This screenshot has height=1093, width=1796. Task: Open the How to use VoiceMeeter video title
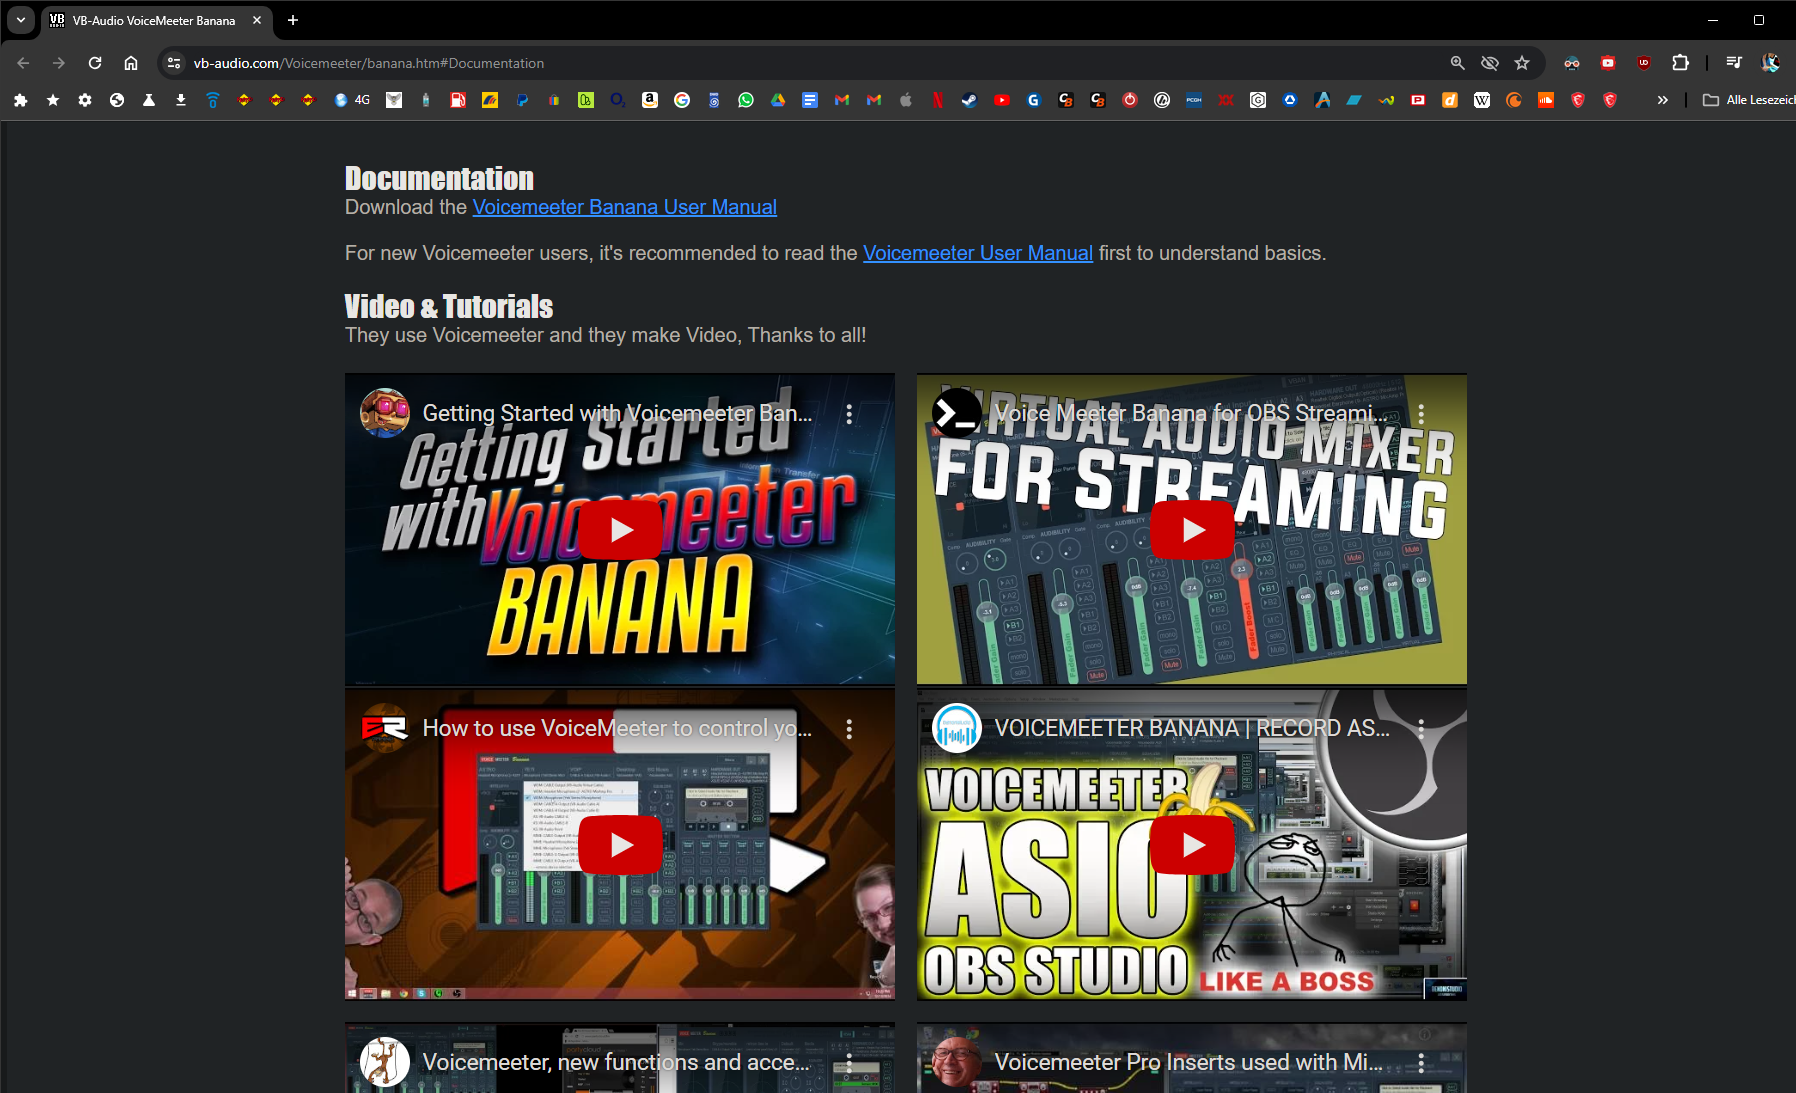[x=617, y=728]
